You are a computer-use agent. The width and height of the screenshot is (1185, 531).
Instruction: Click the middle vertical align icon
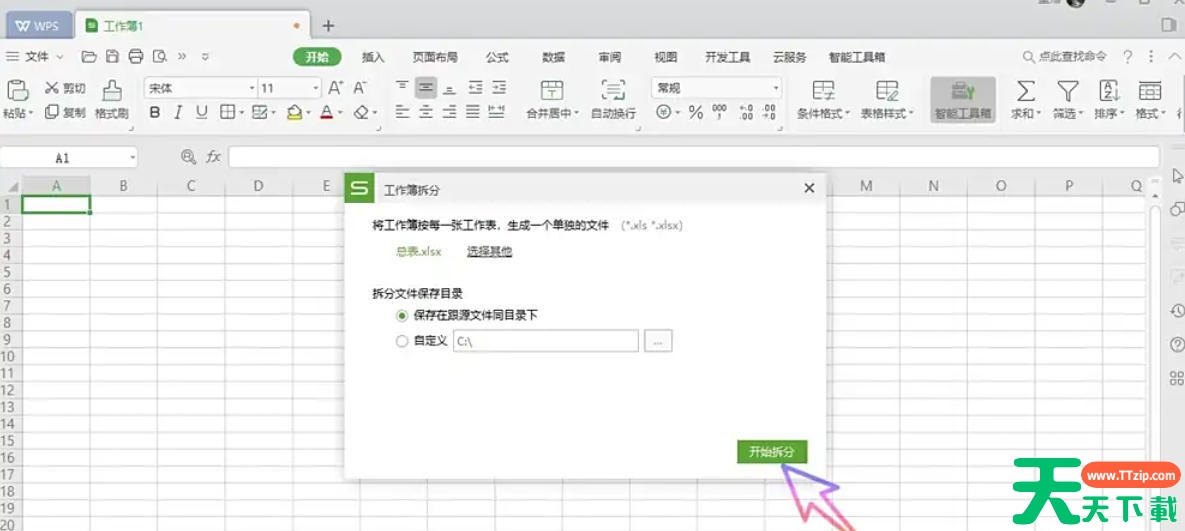point(426,88)
